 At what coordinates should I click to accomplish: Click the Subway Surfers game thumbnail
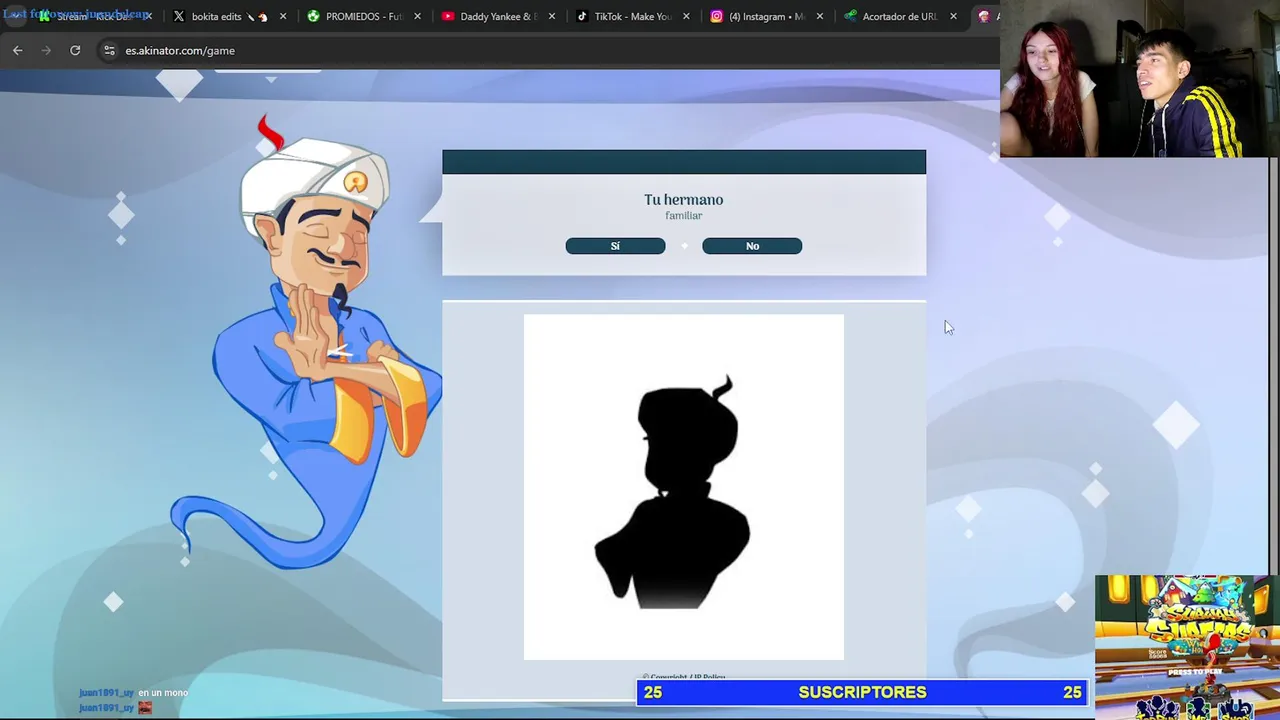[1187, 647]
